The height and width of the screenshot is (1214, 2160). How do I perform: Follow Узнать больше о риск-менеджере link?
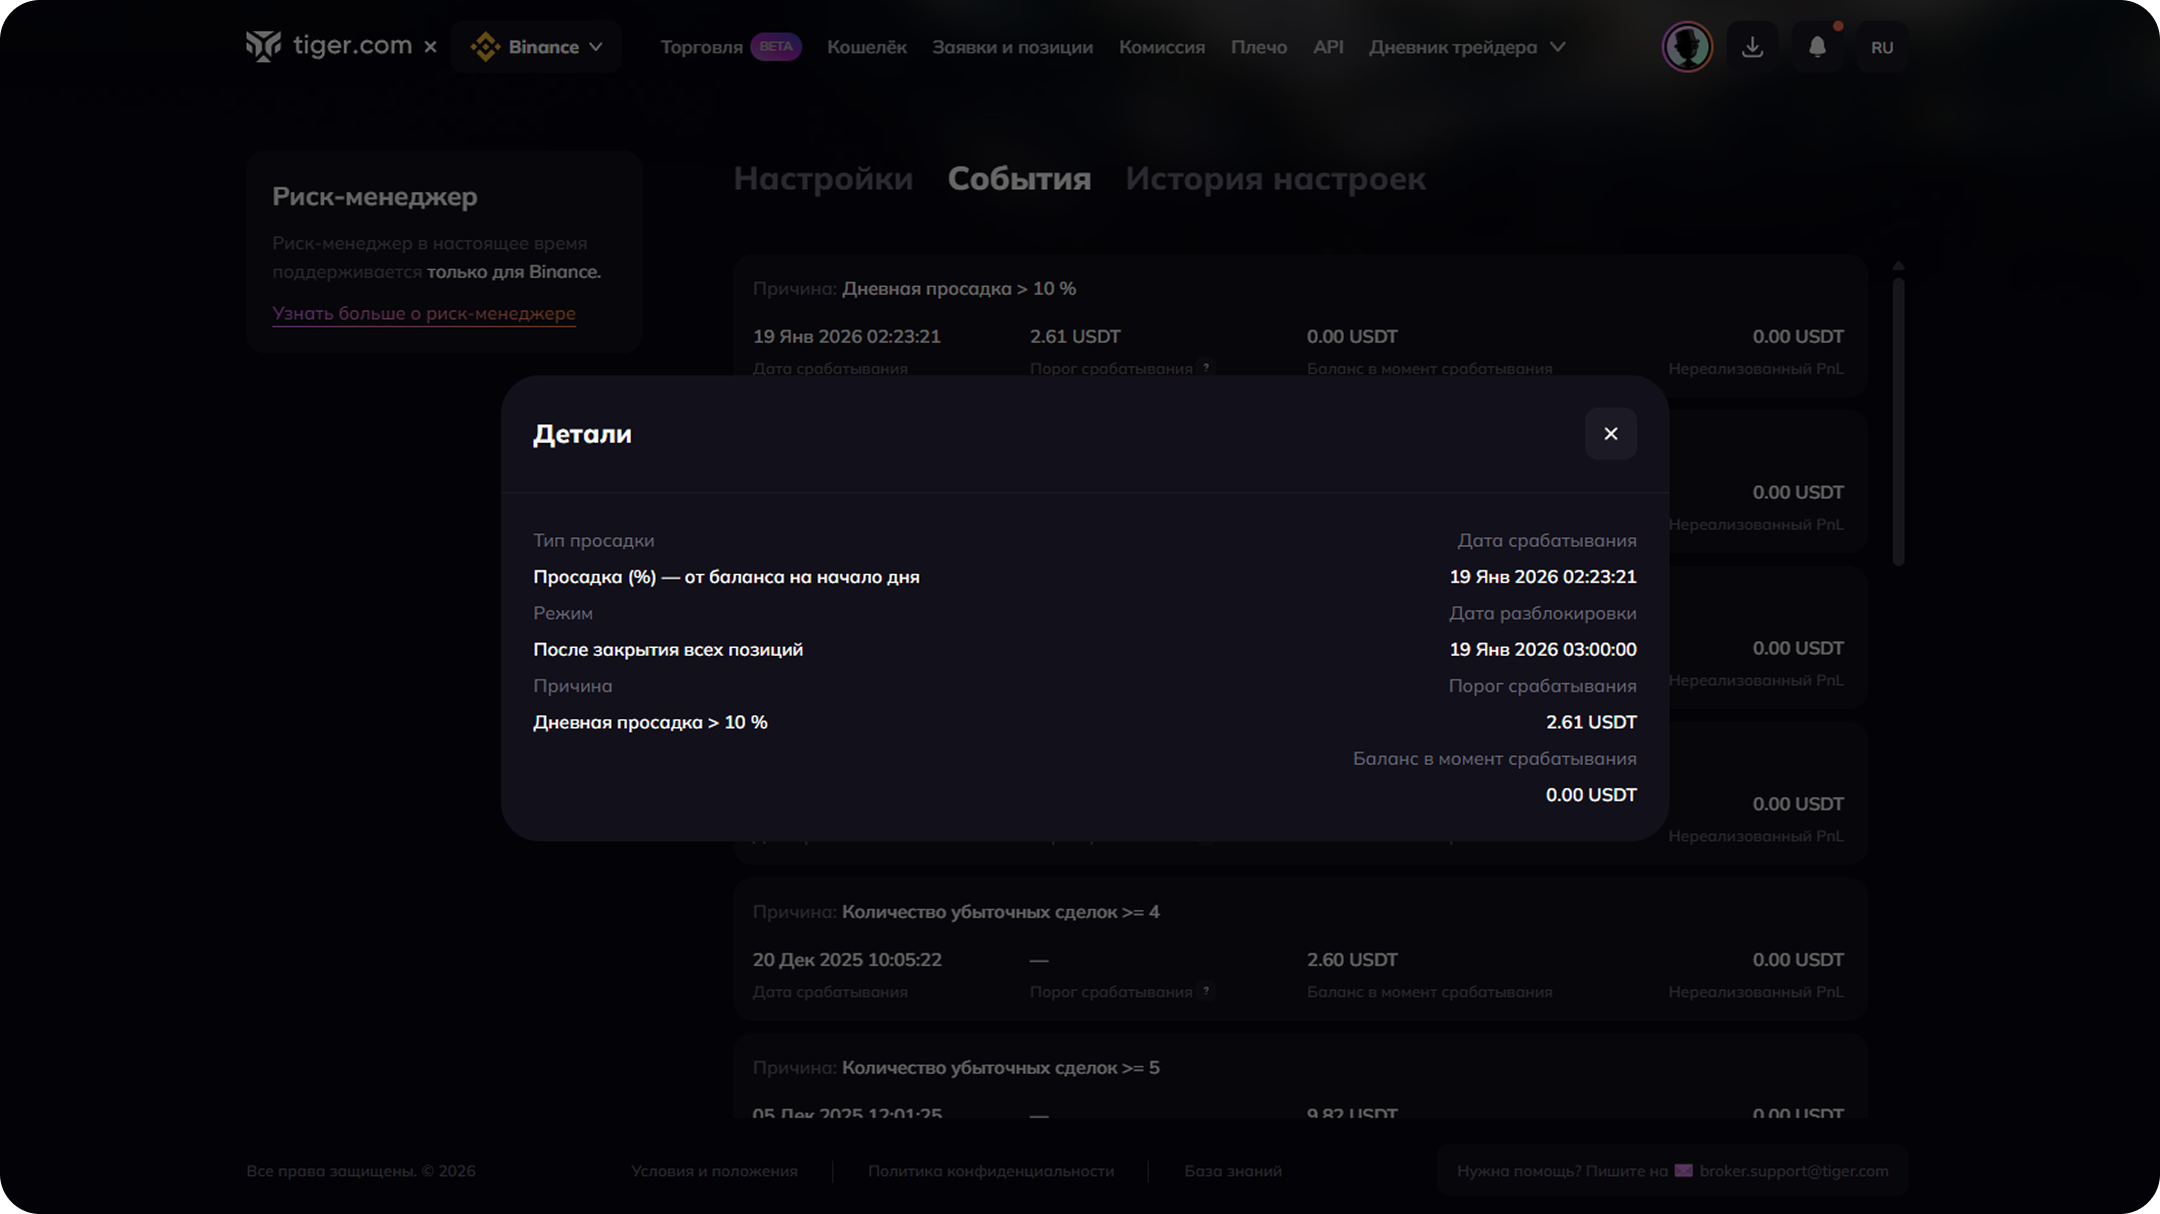click(423, 313)
